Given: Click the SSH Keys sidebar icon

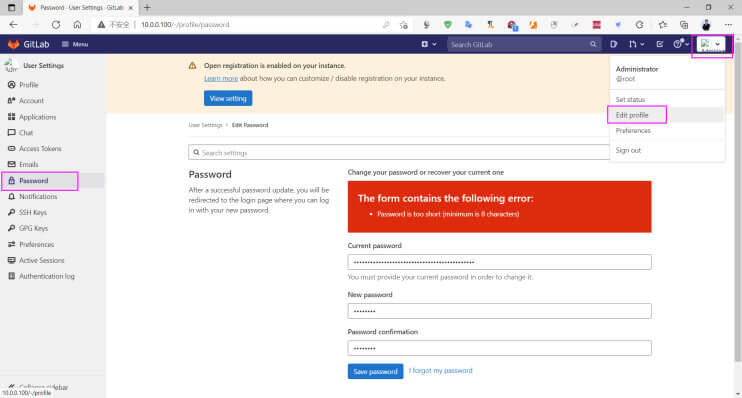Looking at the screenshot, I should click(x=11, y=212).
